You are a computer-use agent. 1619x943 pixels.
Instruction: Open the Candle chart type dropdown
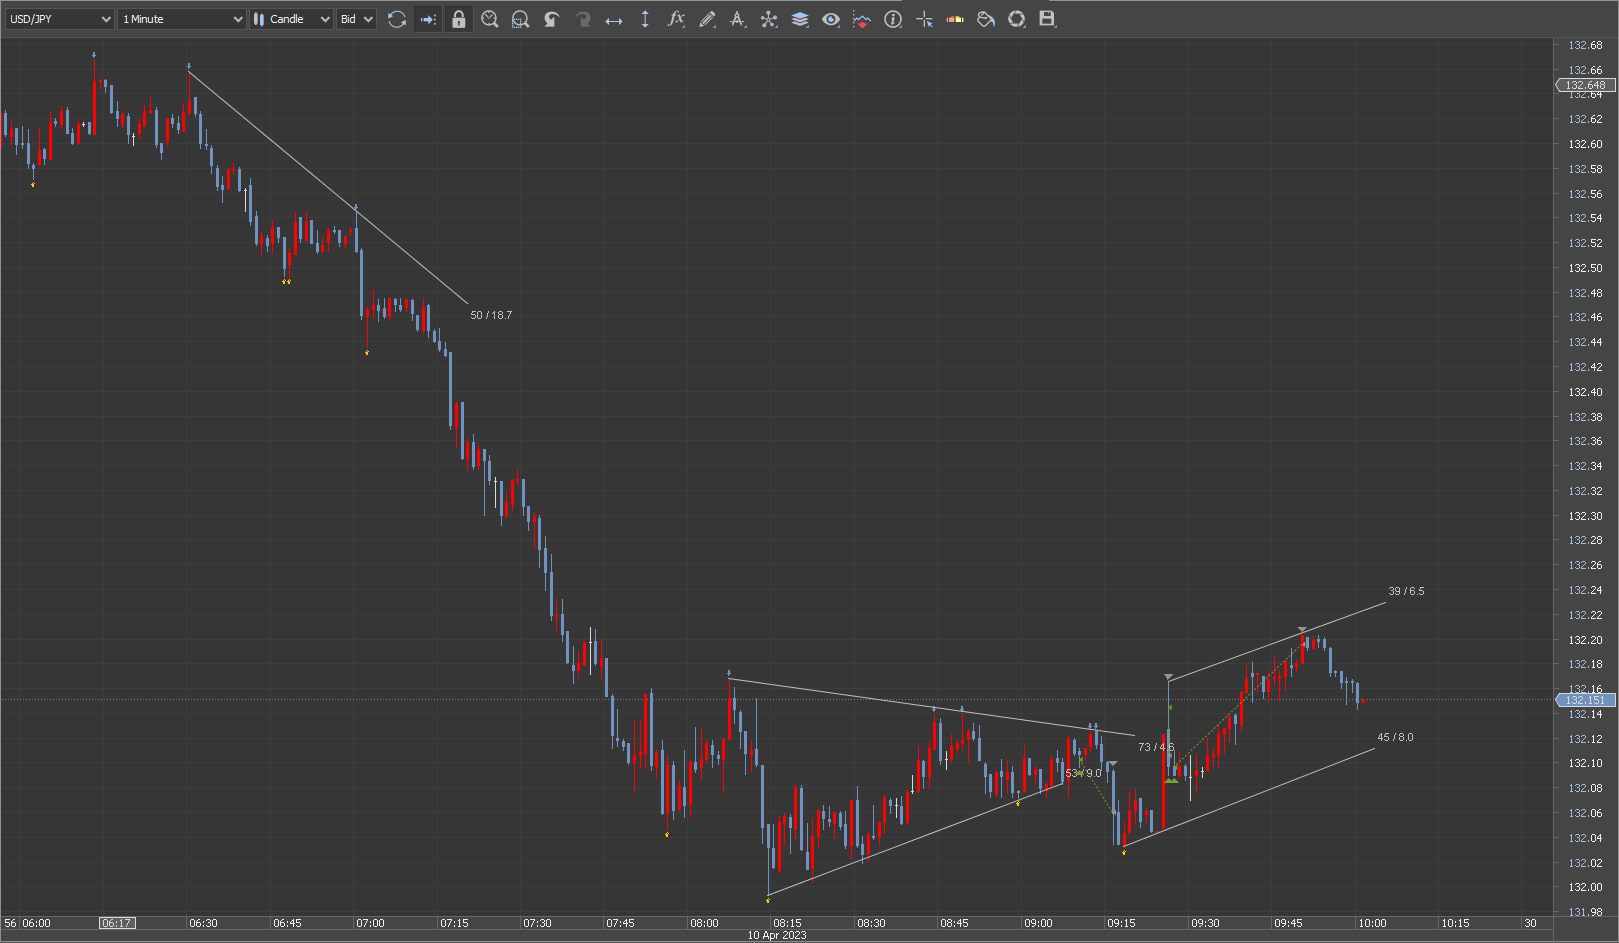290,19
